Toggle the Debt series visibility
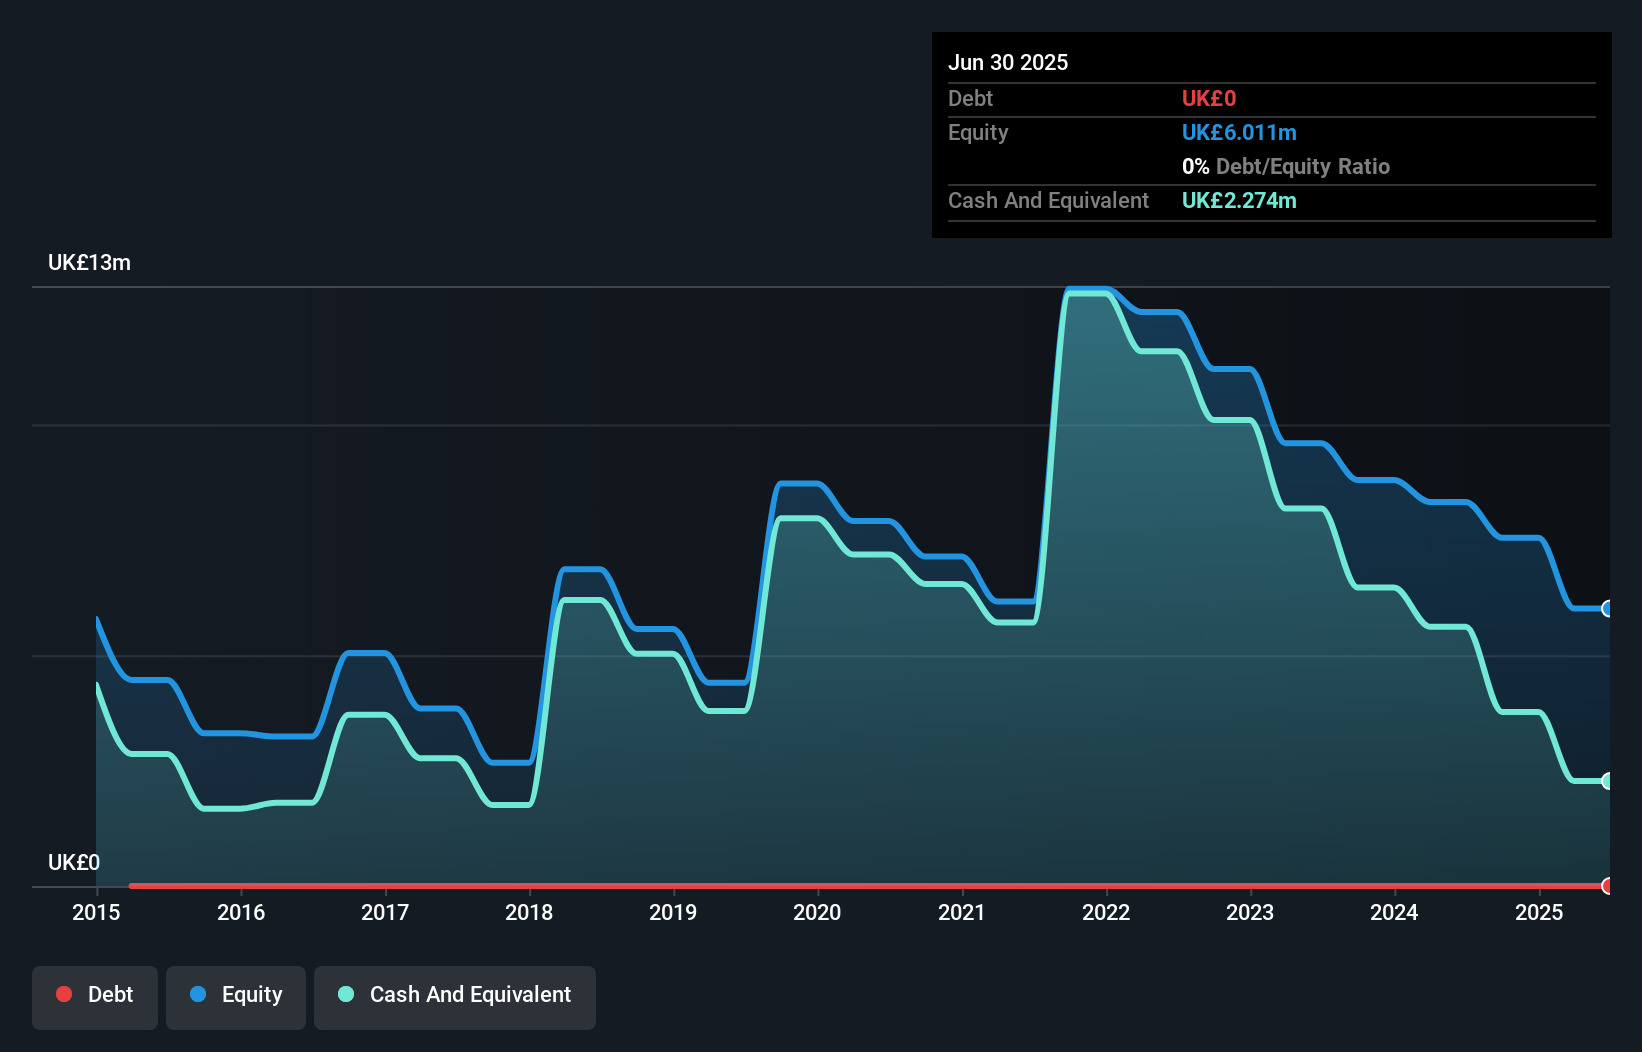 point(94,996)
